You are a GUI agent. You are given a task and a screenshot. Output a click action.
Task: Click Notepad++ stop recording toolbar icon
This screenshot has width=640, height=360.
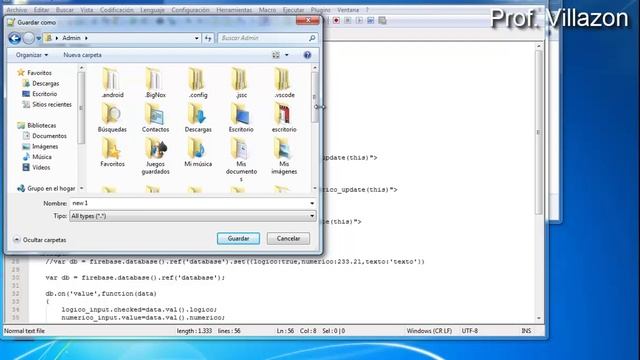click(x=347, y=20)
